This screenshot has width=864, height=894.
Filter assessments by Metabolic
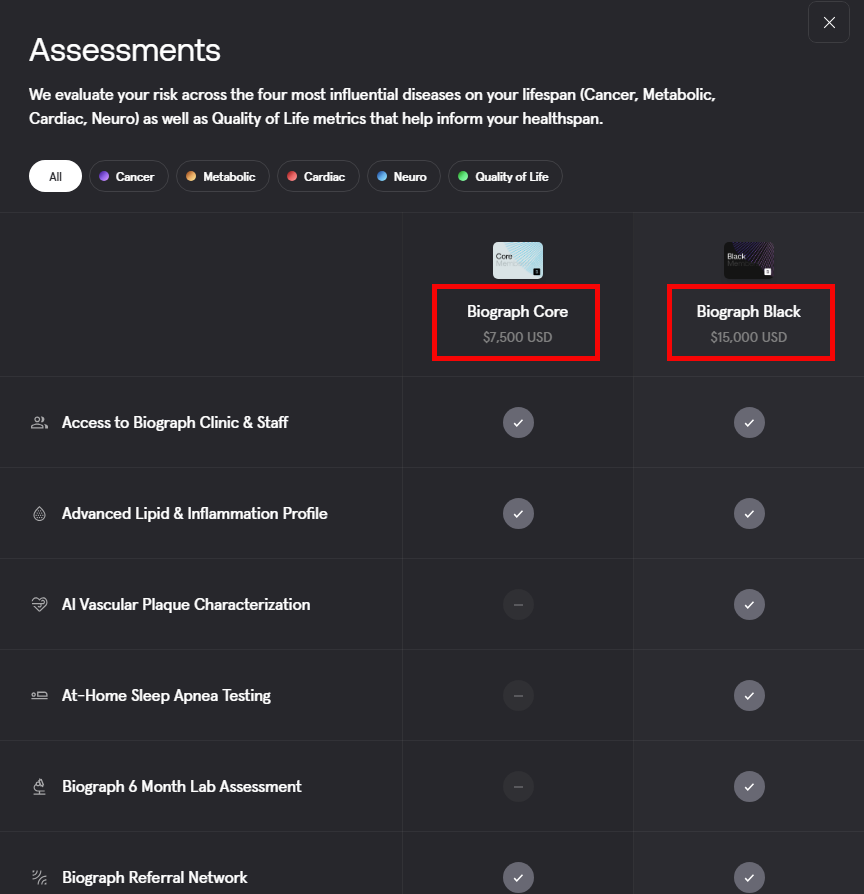pyautogui.click(x=223, y=176)
